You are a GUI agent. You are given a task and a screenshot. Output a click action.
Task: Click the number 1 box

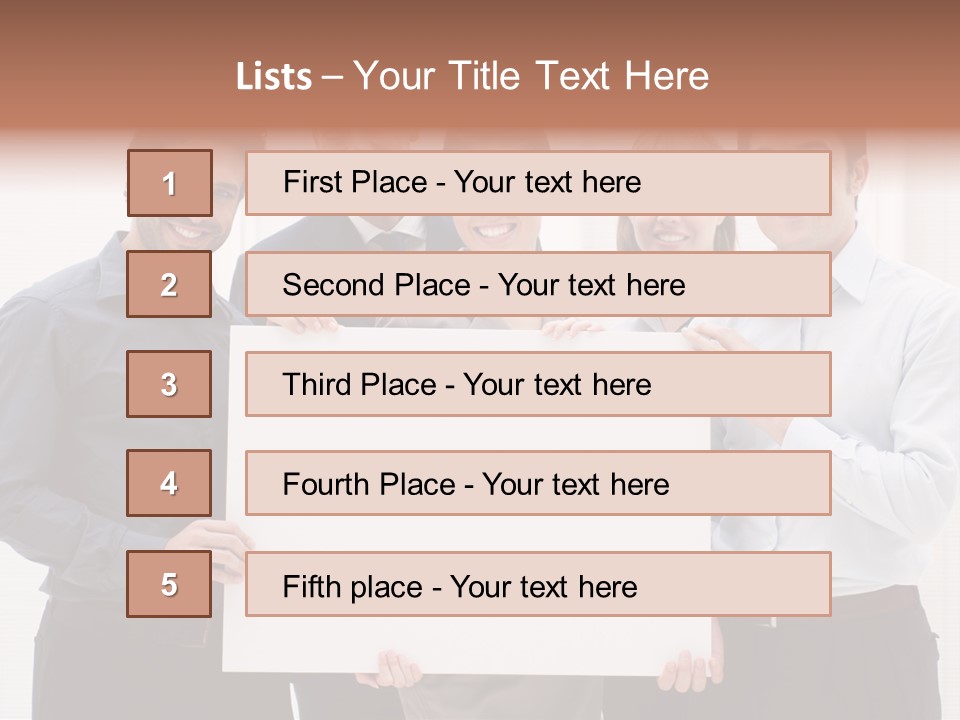[169, 183]
